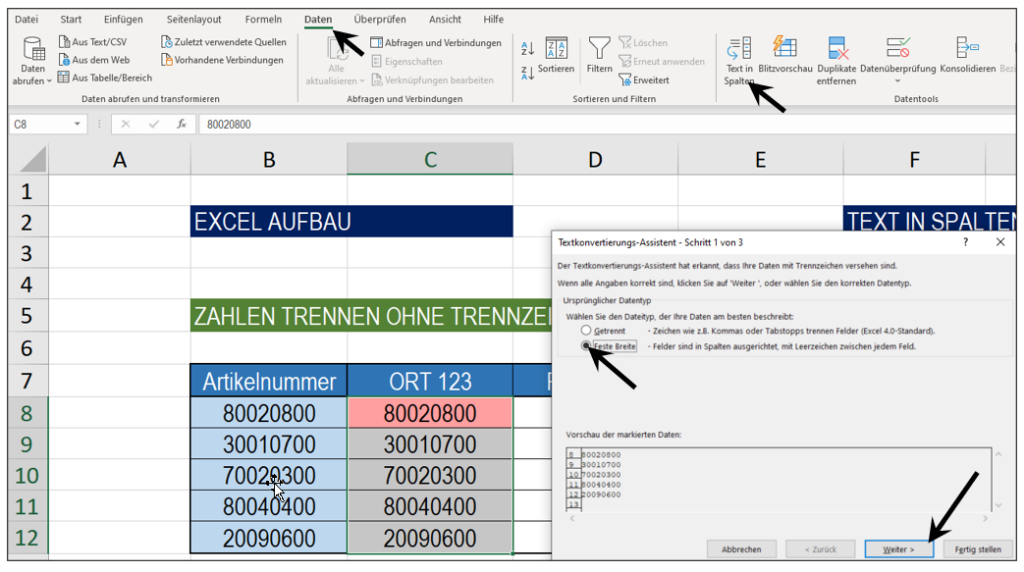Switch to Ansicht tab

pos(445,19)
